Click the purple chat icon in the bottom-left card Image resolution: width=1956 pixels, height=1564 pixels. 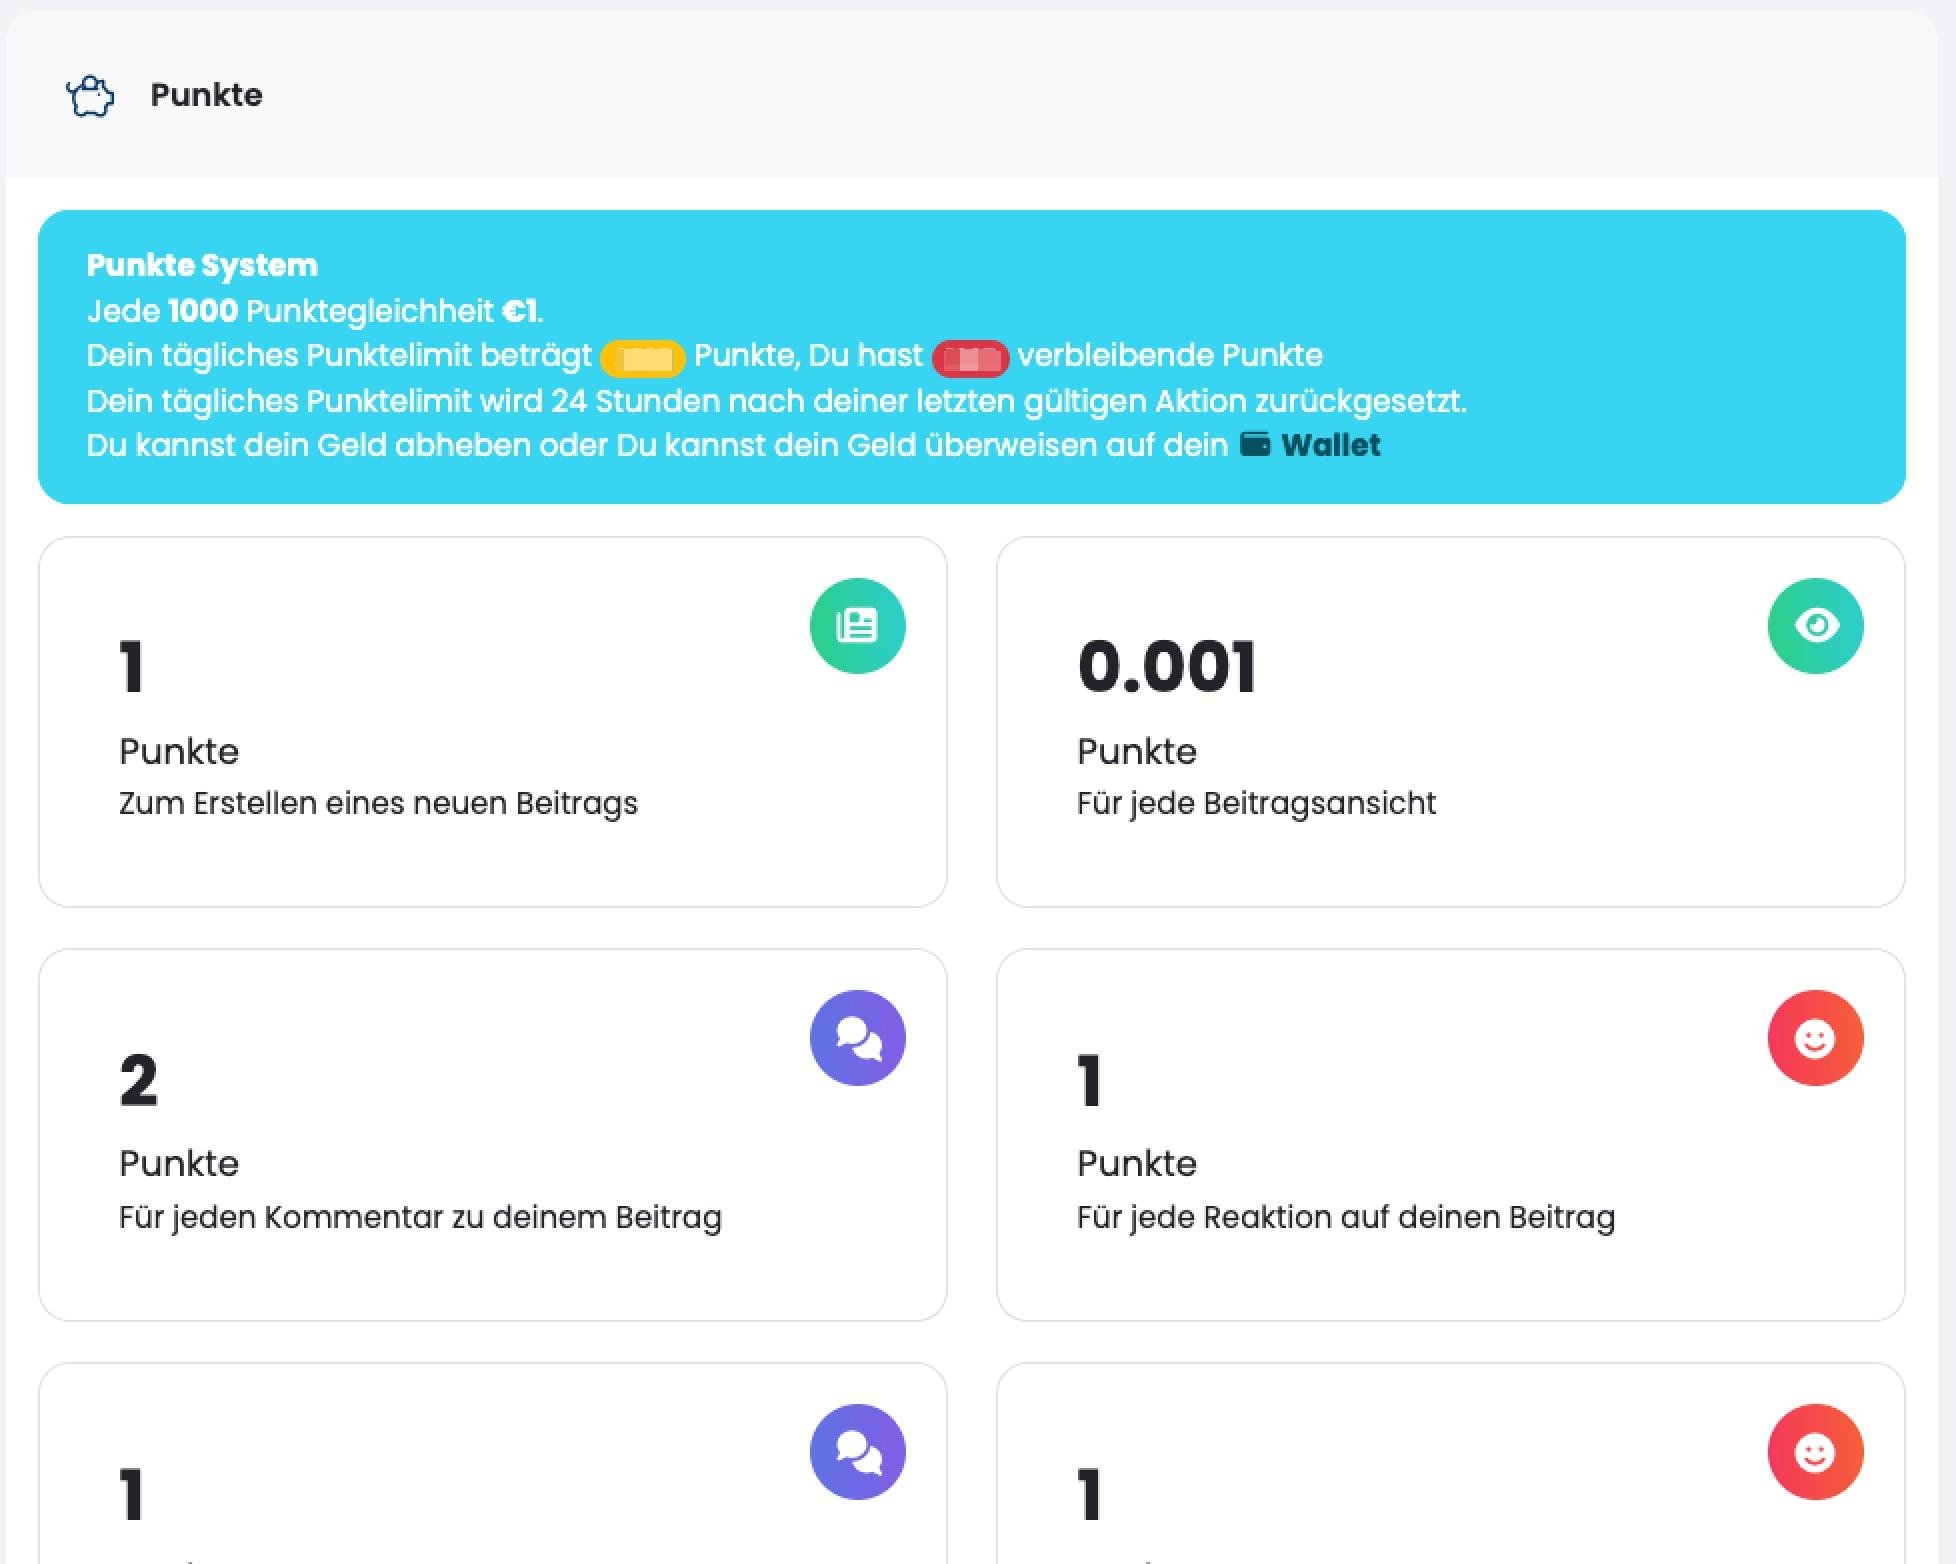(x=857, y=1452)
